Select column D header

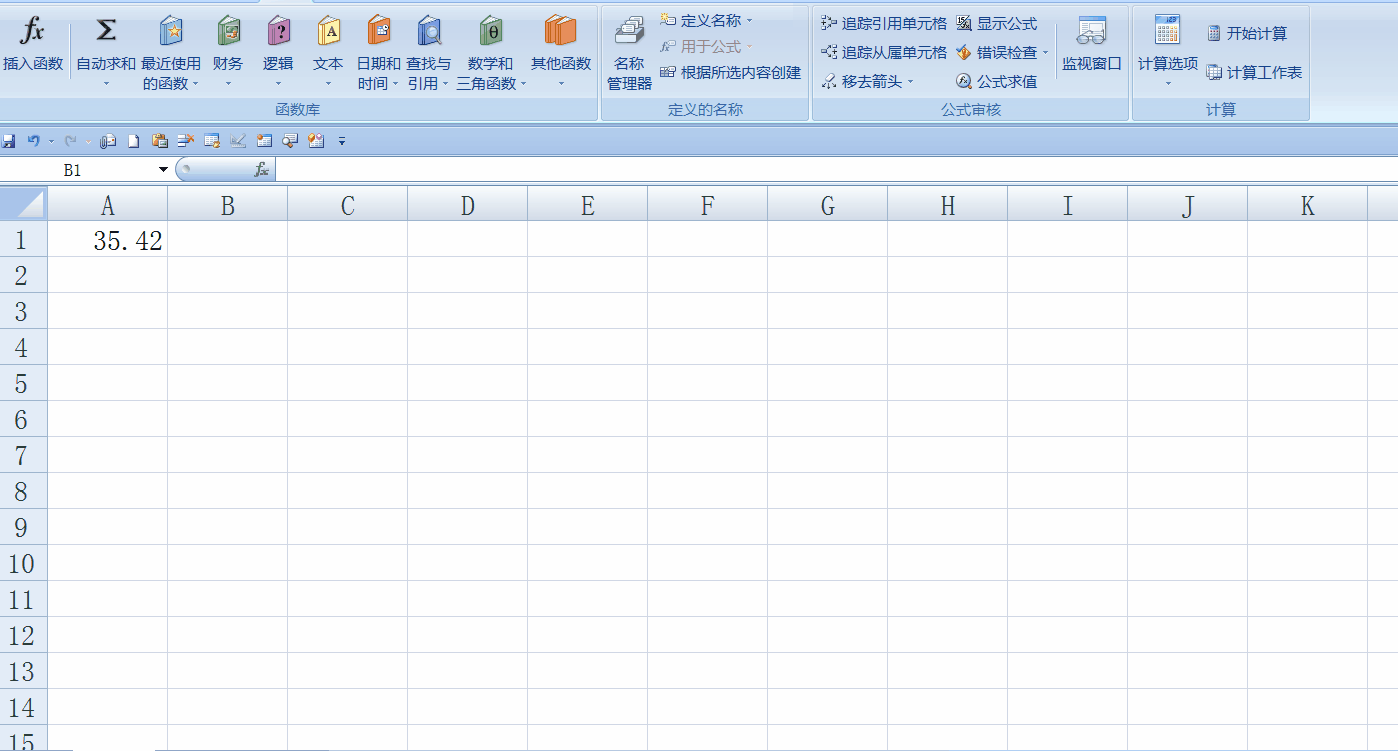467,206
